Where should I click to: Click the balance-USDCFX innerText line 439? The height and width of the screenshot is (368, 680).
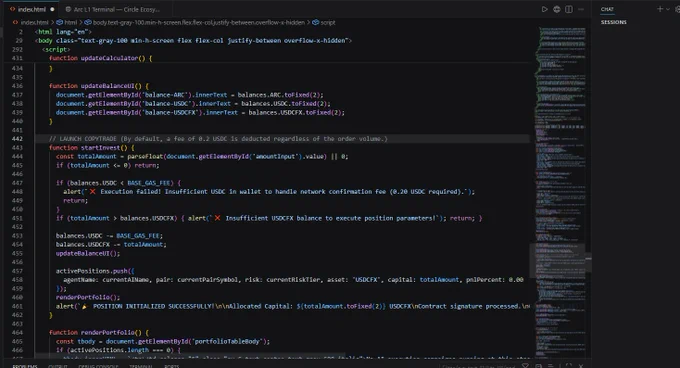point(200,112)
